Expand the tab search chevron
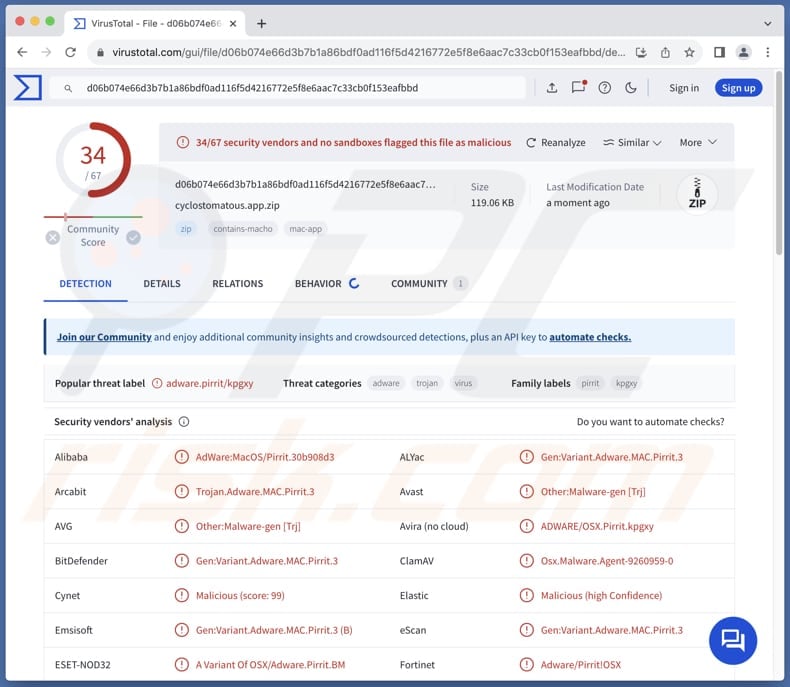 767,23
